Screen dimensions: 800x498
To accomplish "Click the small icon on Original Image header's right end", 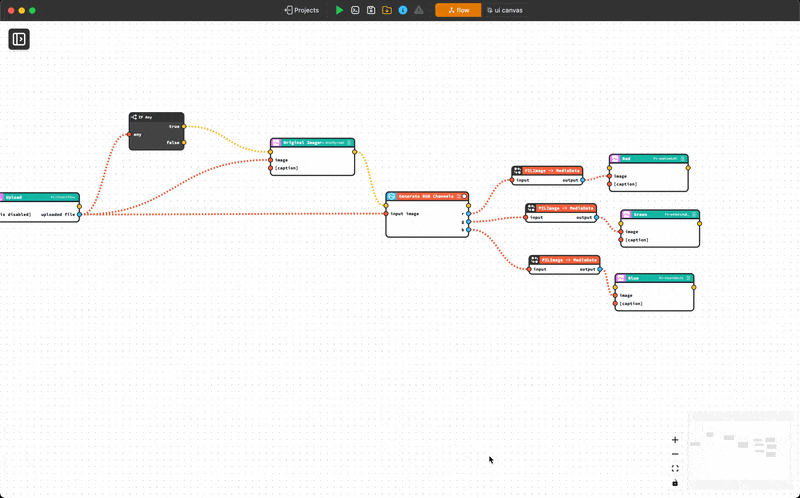I will coord(350,143).
